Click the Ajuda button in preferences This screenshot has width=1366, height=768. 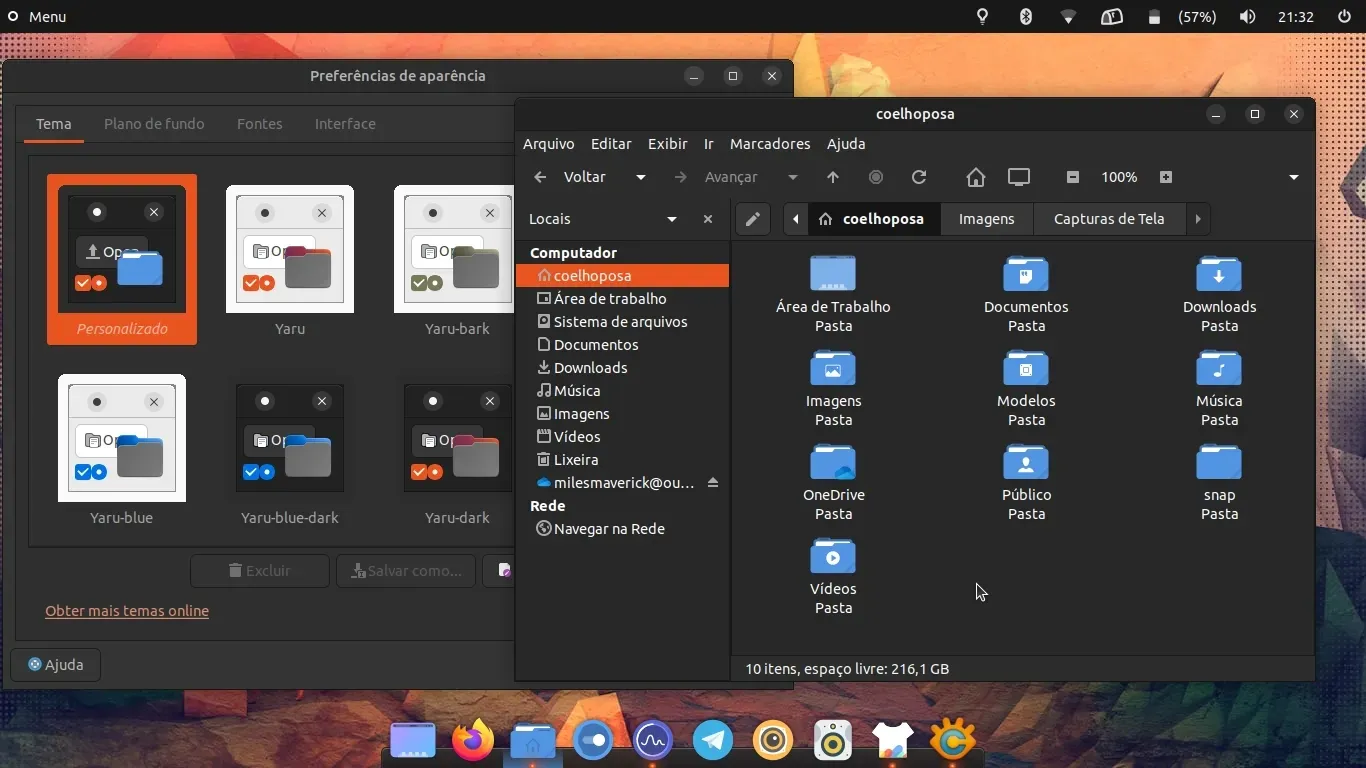click(x=56, y=665)
